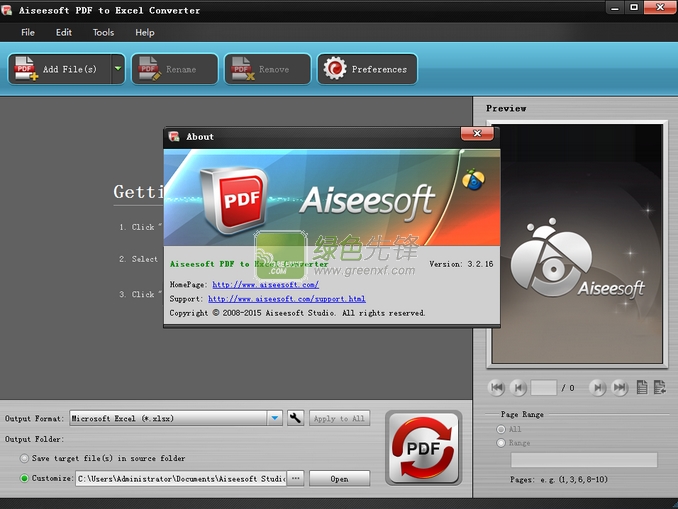Jump to last page in preview
The width and height of the screenshot is (678, 509).
[x=620, y=387]
